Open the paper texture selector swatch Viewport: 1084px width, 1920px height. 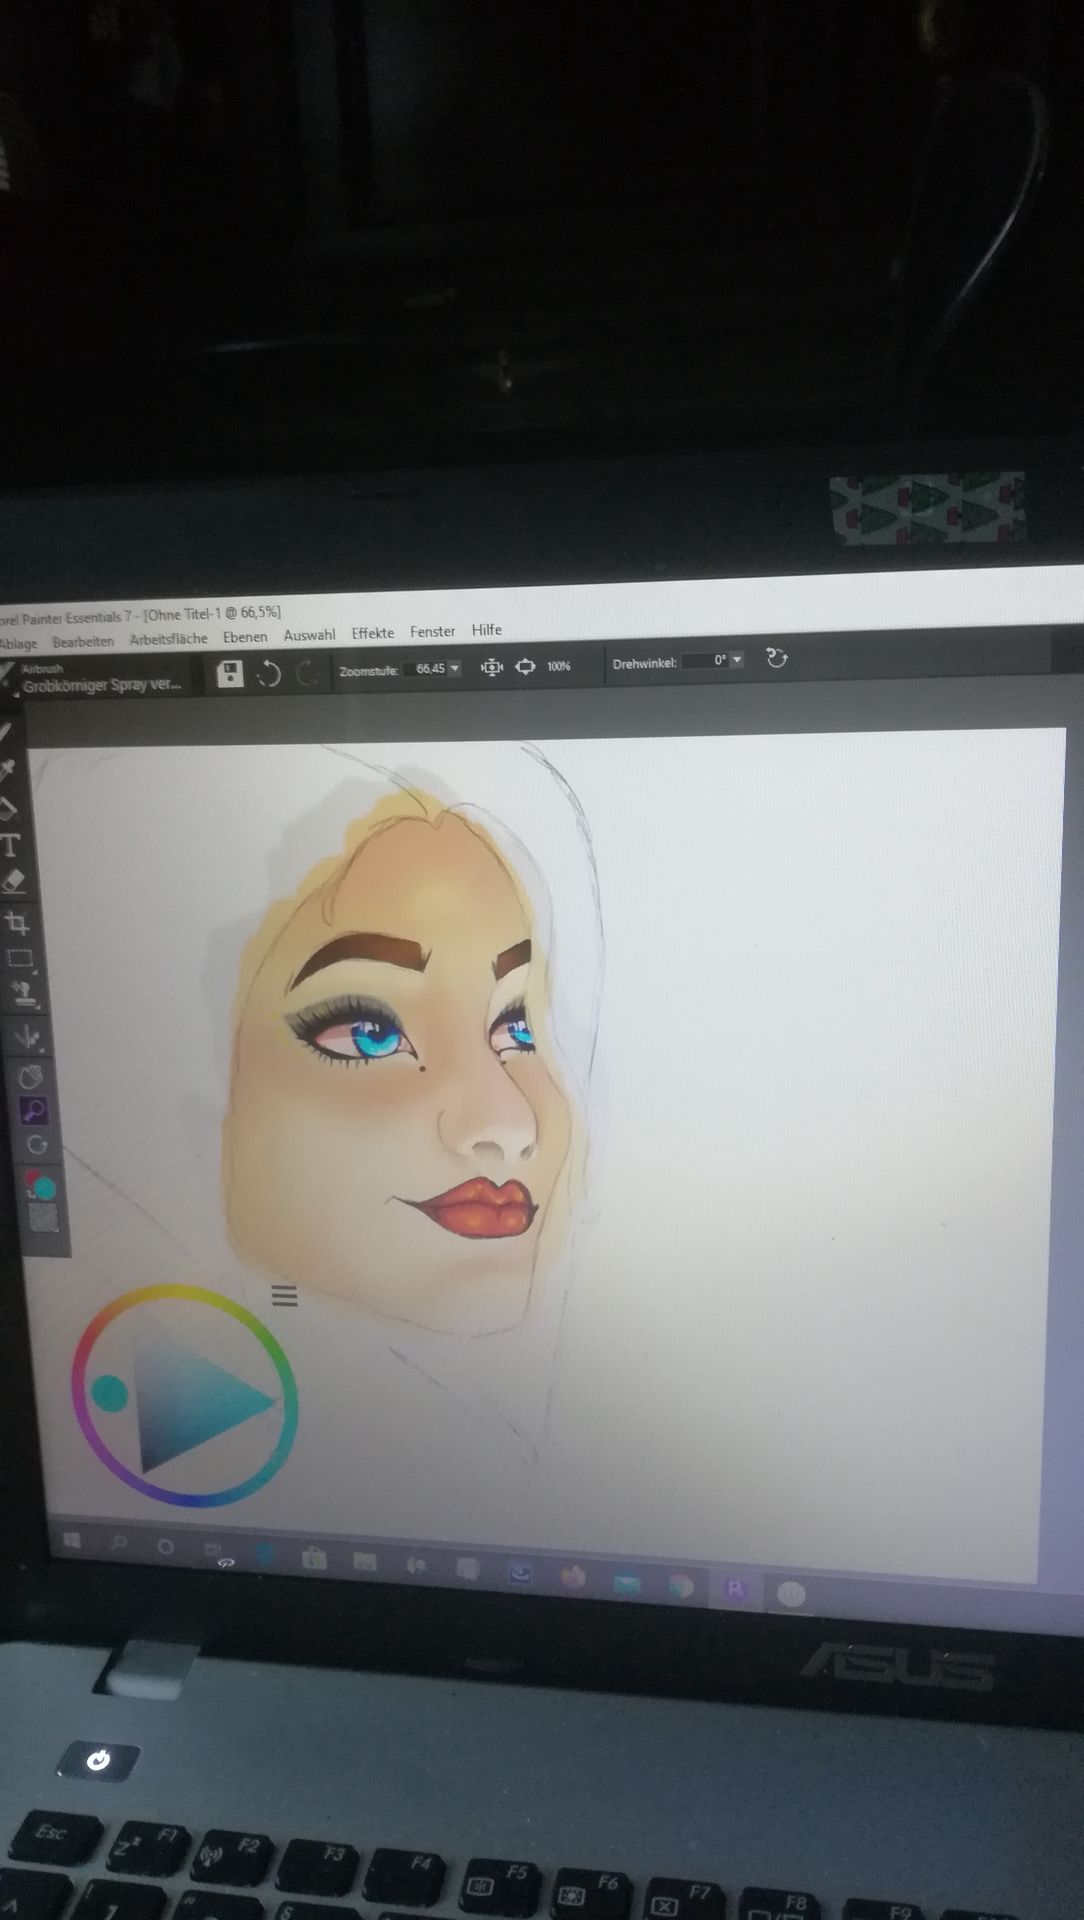pos(43,1218)
